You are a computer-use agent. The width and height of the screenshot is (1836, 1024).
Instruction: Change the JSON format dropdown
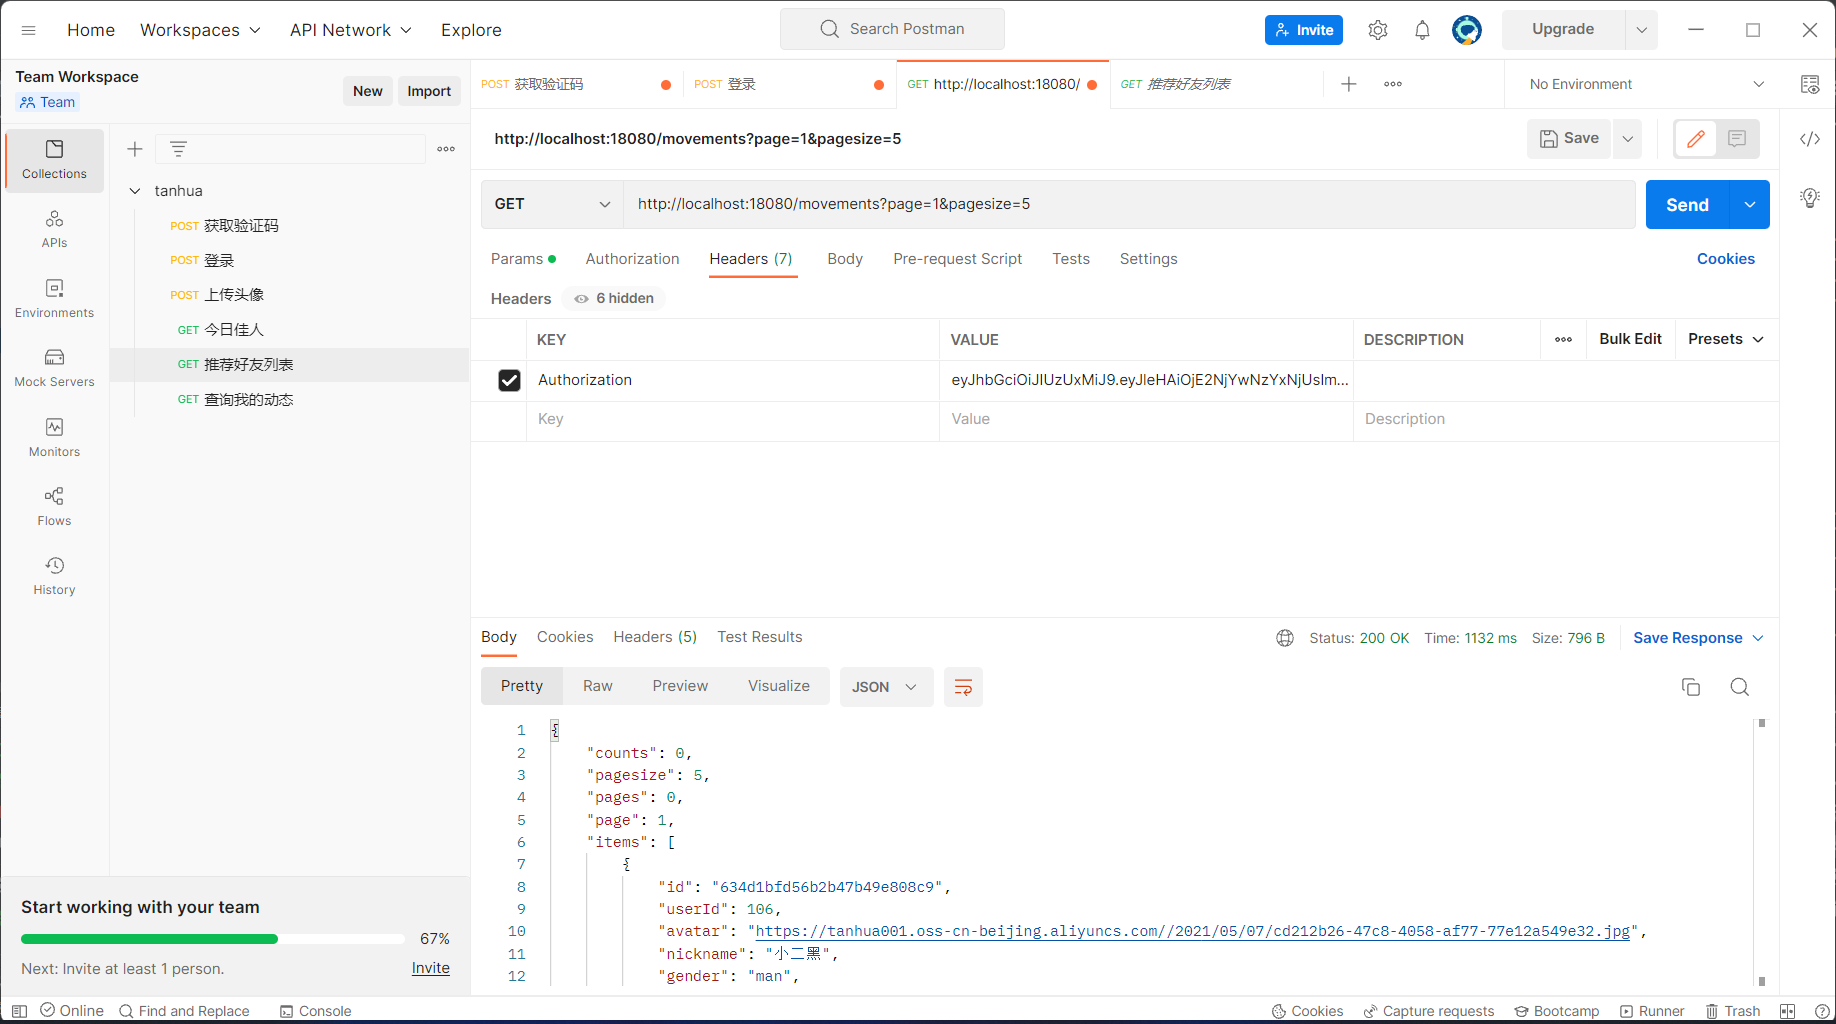(885, 687)
